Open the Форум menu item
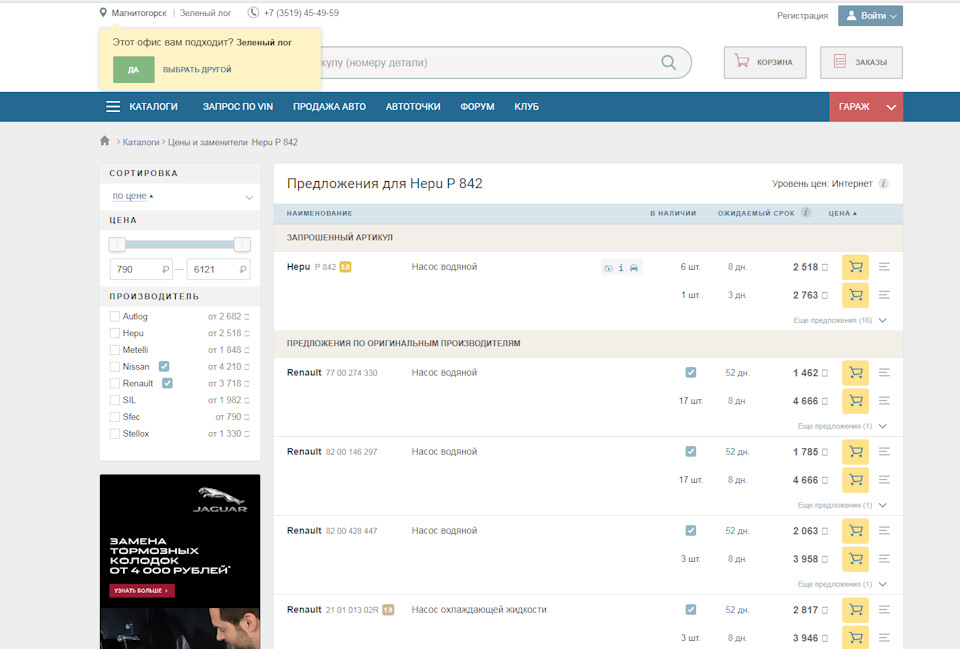 [x=477, y=107]
